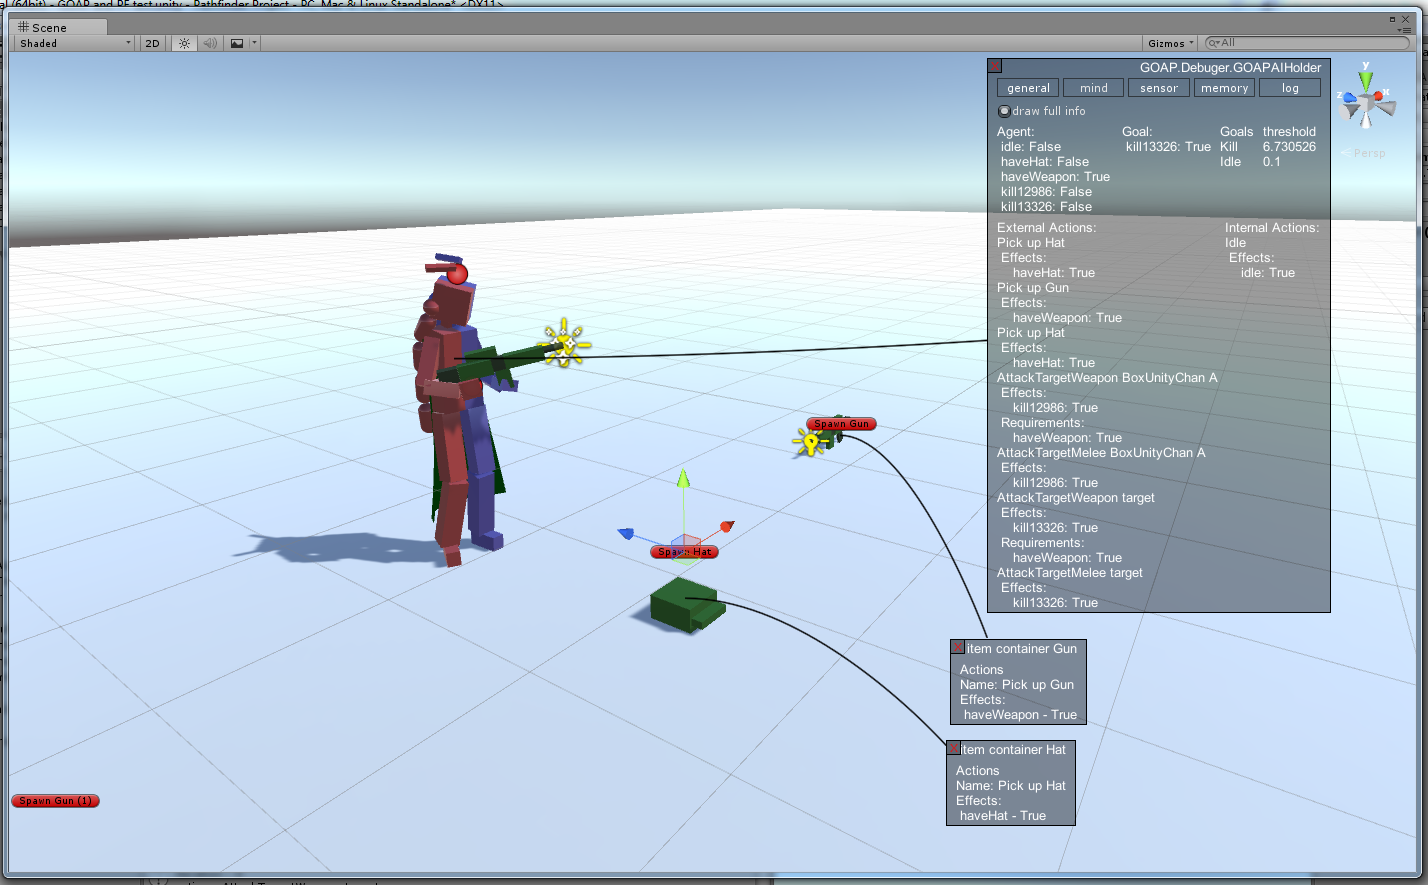Click the threshold value 6.730526
The width and height of the screenshot is (1428, 885).
coord(1289,147)
